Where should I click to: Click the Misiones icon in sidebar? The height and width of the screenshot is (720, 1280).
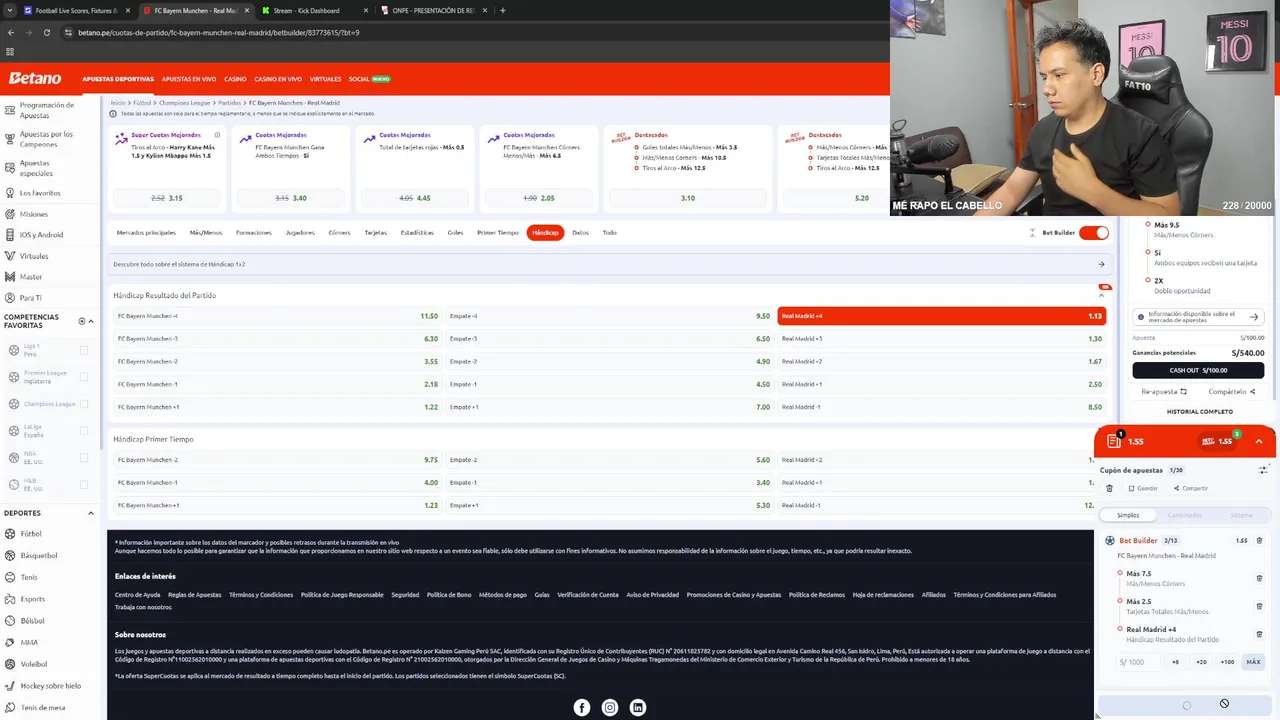point(11,214)
